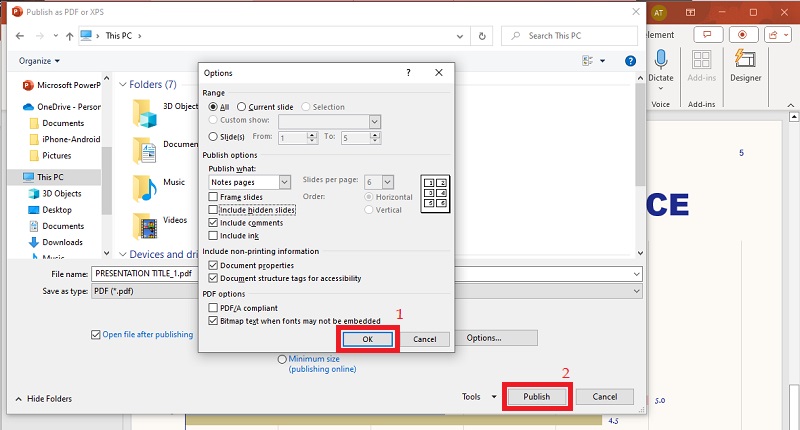Screen dimensions: 800x430
Task: Collapse the Devices and drives group
Action: pyautogui.click(x=122, y=254)
